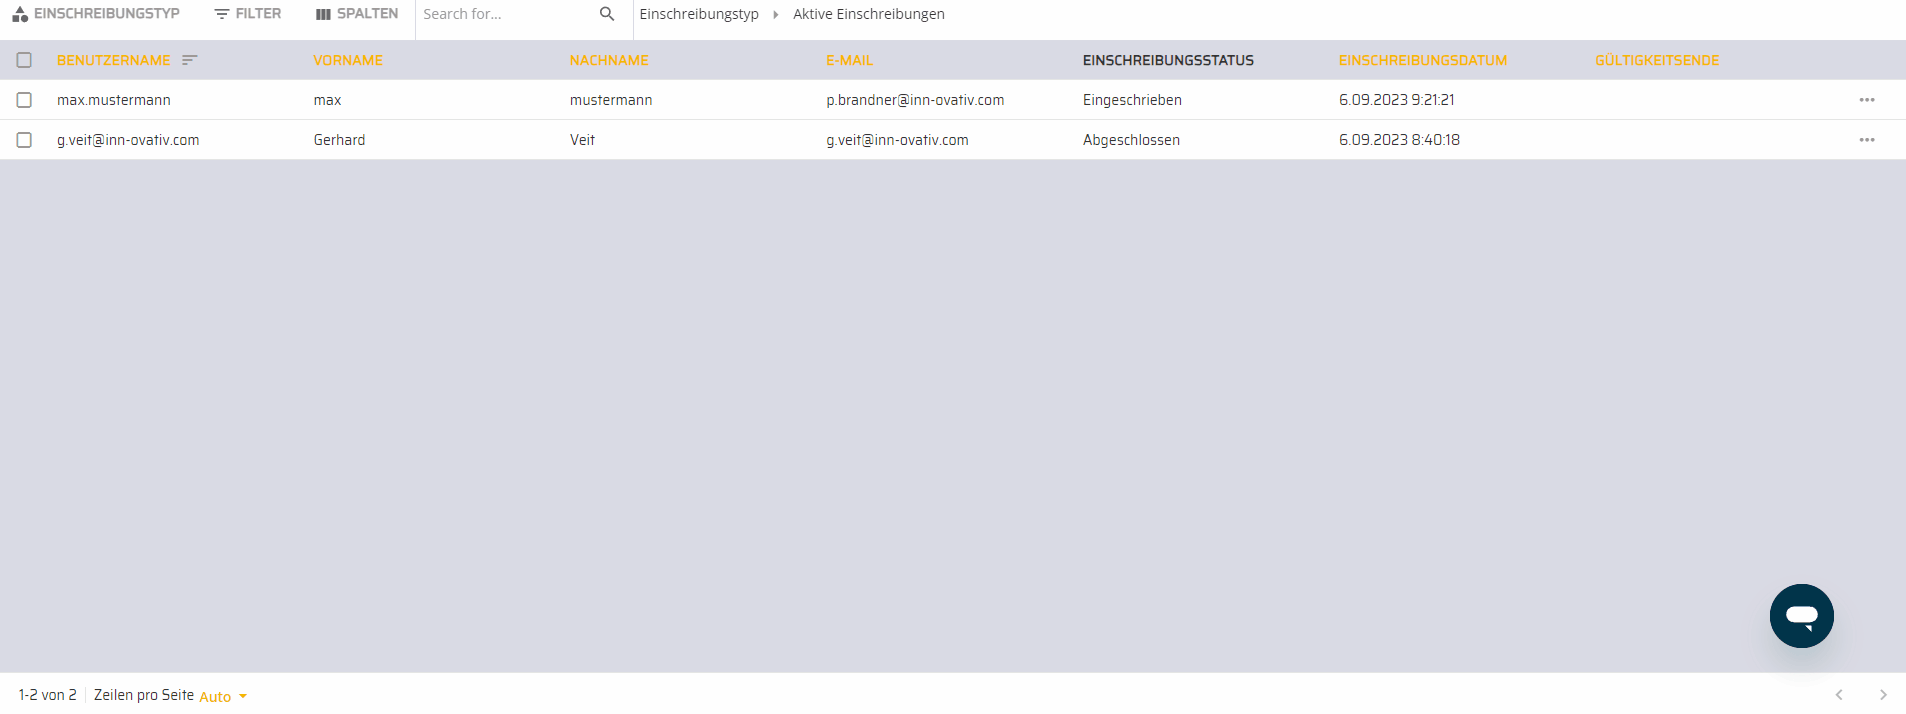Click the email p.brandner@inn-ovativ.com

coord(915,100)
